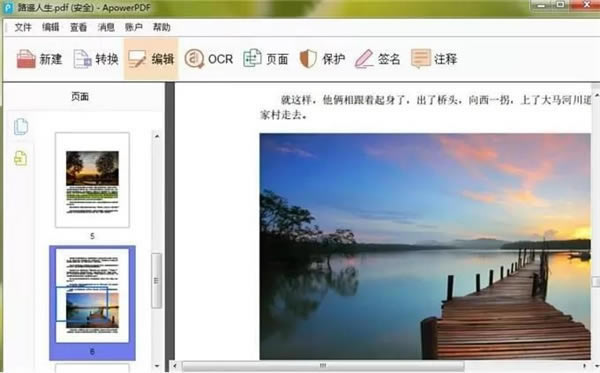600x373 pixels.
Task: Click the 页面 panel header label
Action: click(80, 96)
